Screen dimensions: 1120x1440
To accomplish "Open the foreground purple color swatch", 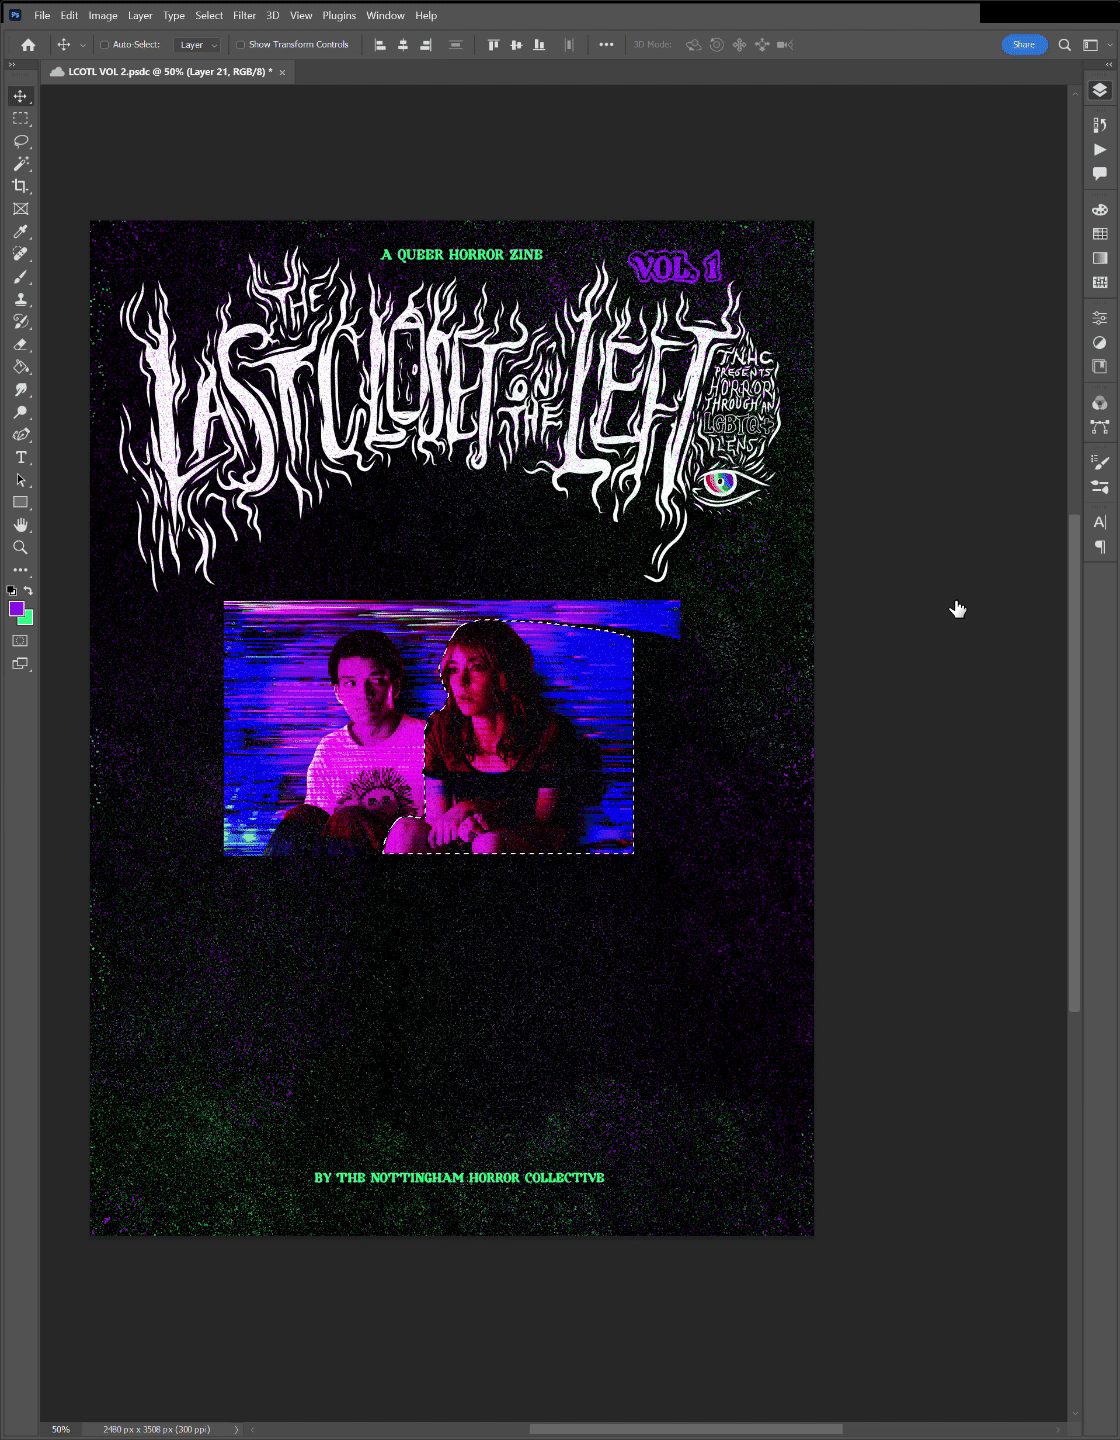I will click(16, 609).
